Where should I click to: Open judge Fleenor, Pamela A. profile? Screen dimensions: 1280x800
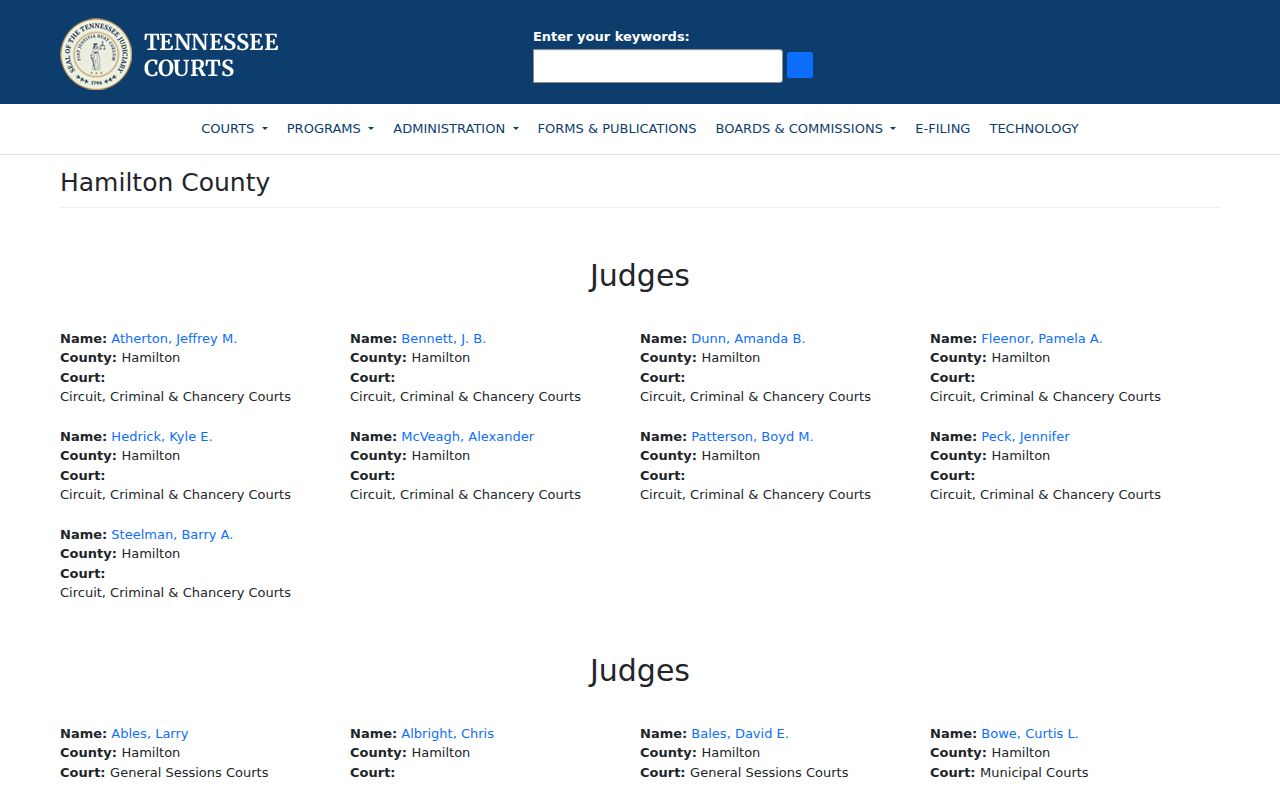[1041, 338]
